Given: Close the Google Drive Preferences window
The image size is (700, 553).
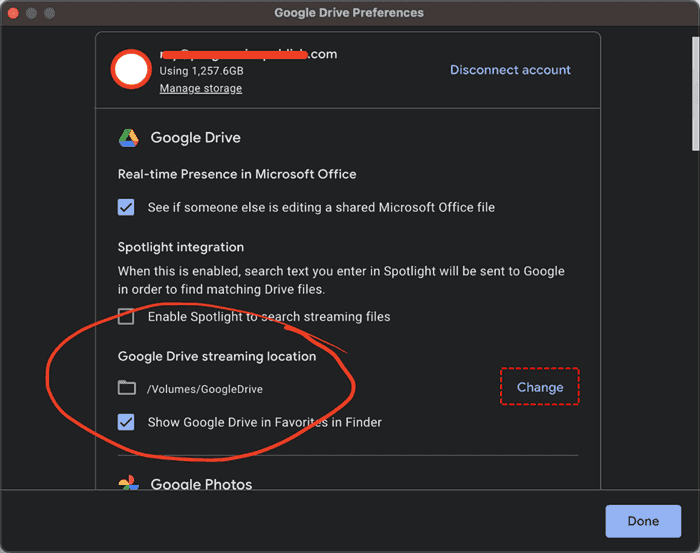Looking at the screenshot, I should (13, 13).
